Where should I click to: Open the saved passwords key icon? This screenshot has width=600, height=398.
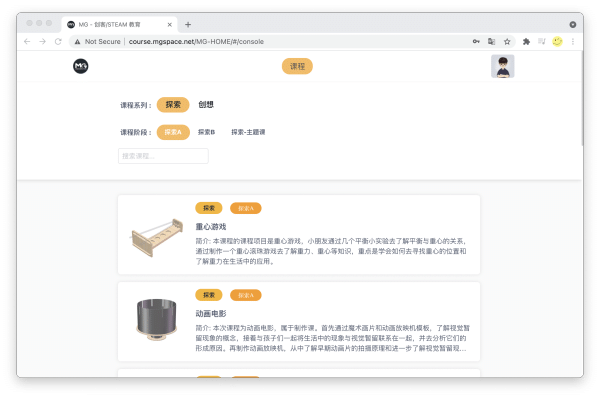click(x=476, y=41)
